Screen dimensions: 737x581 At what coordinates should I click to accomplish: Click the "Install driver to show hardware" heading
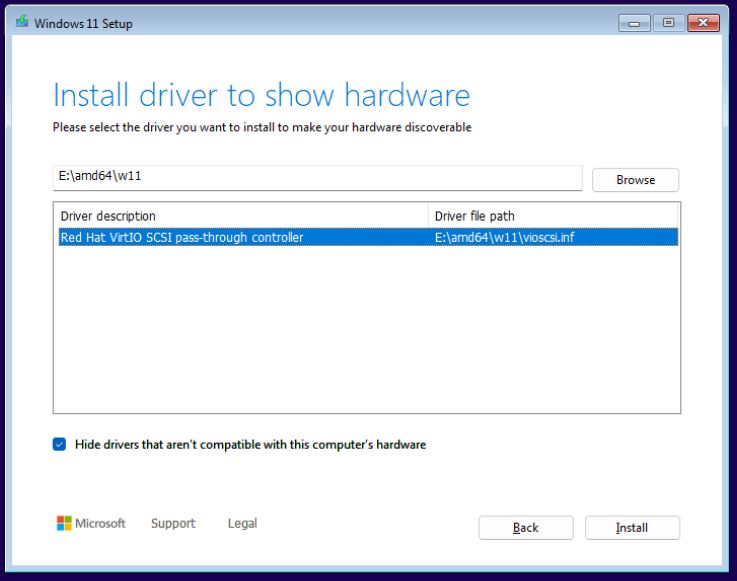[261, 95]
